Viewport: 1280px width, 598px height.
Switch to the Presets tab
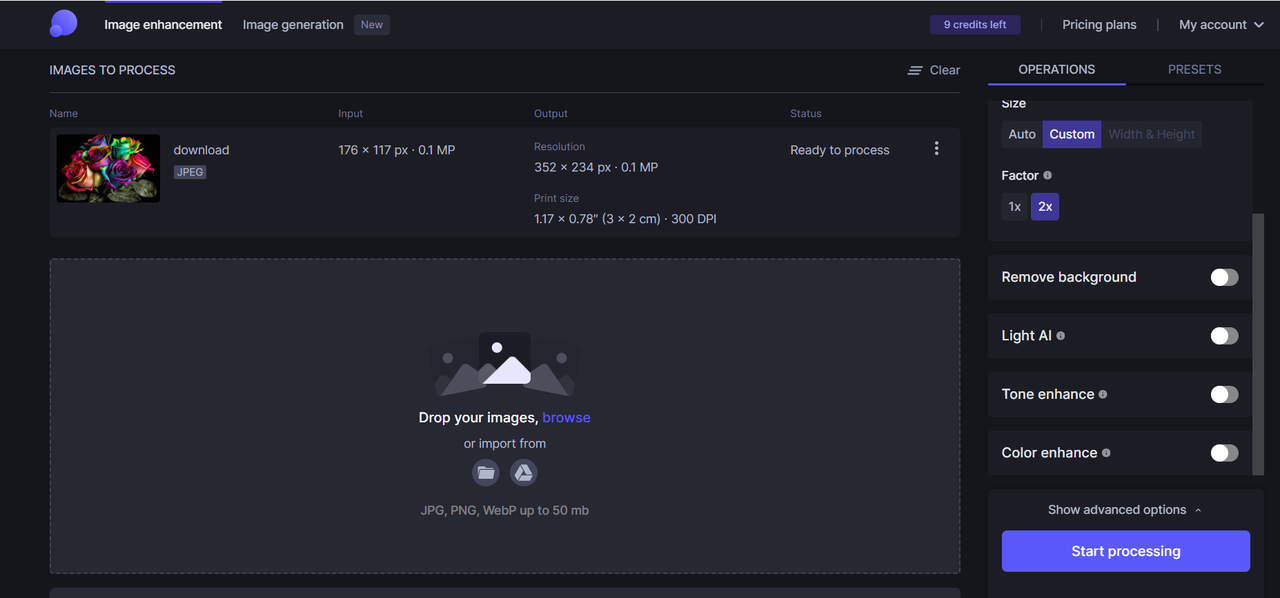click(1194, 69)
